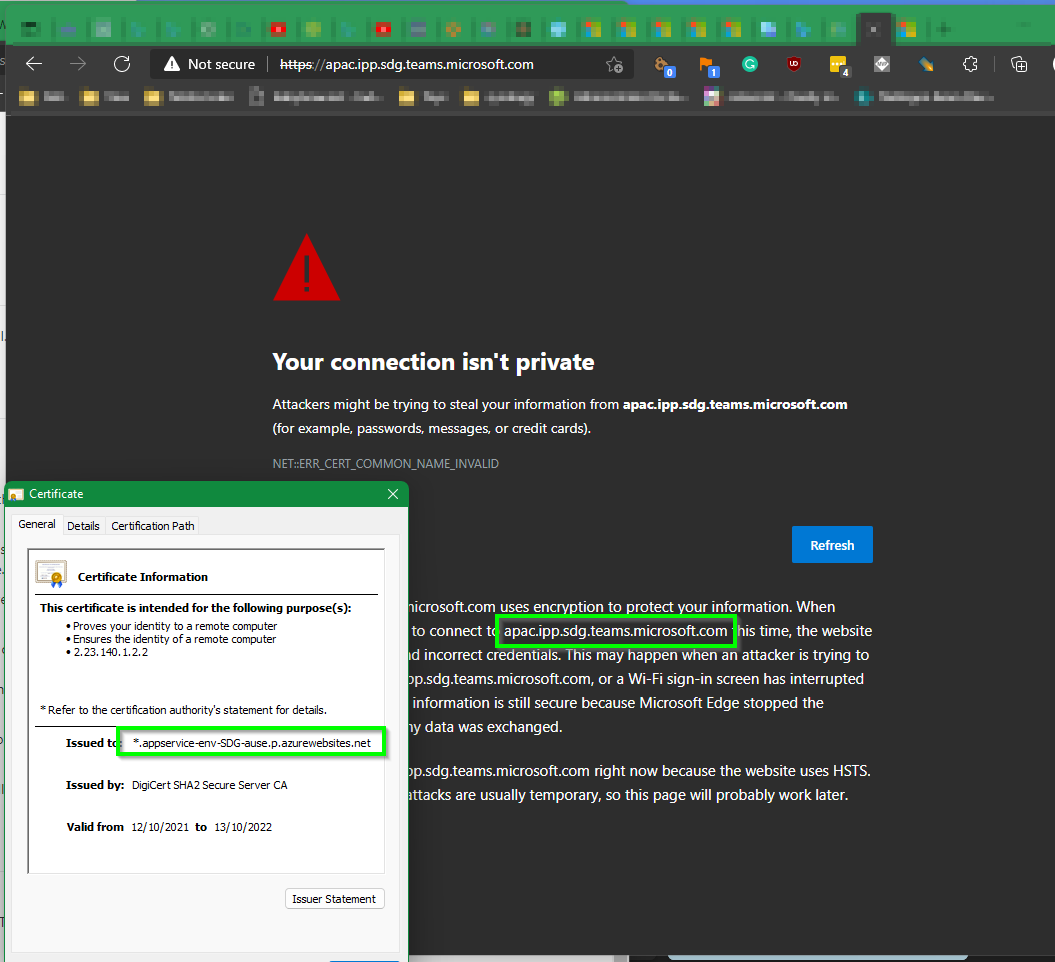Click the Issued to value *.appservice-env-SDG-ause.p.azurewebsites.net
The height and width of the screenshot is (962, 1055).
(x=252, y=743)
